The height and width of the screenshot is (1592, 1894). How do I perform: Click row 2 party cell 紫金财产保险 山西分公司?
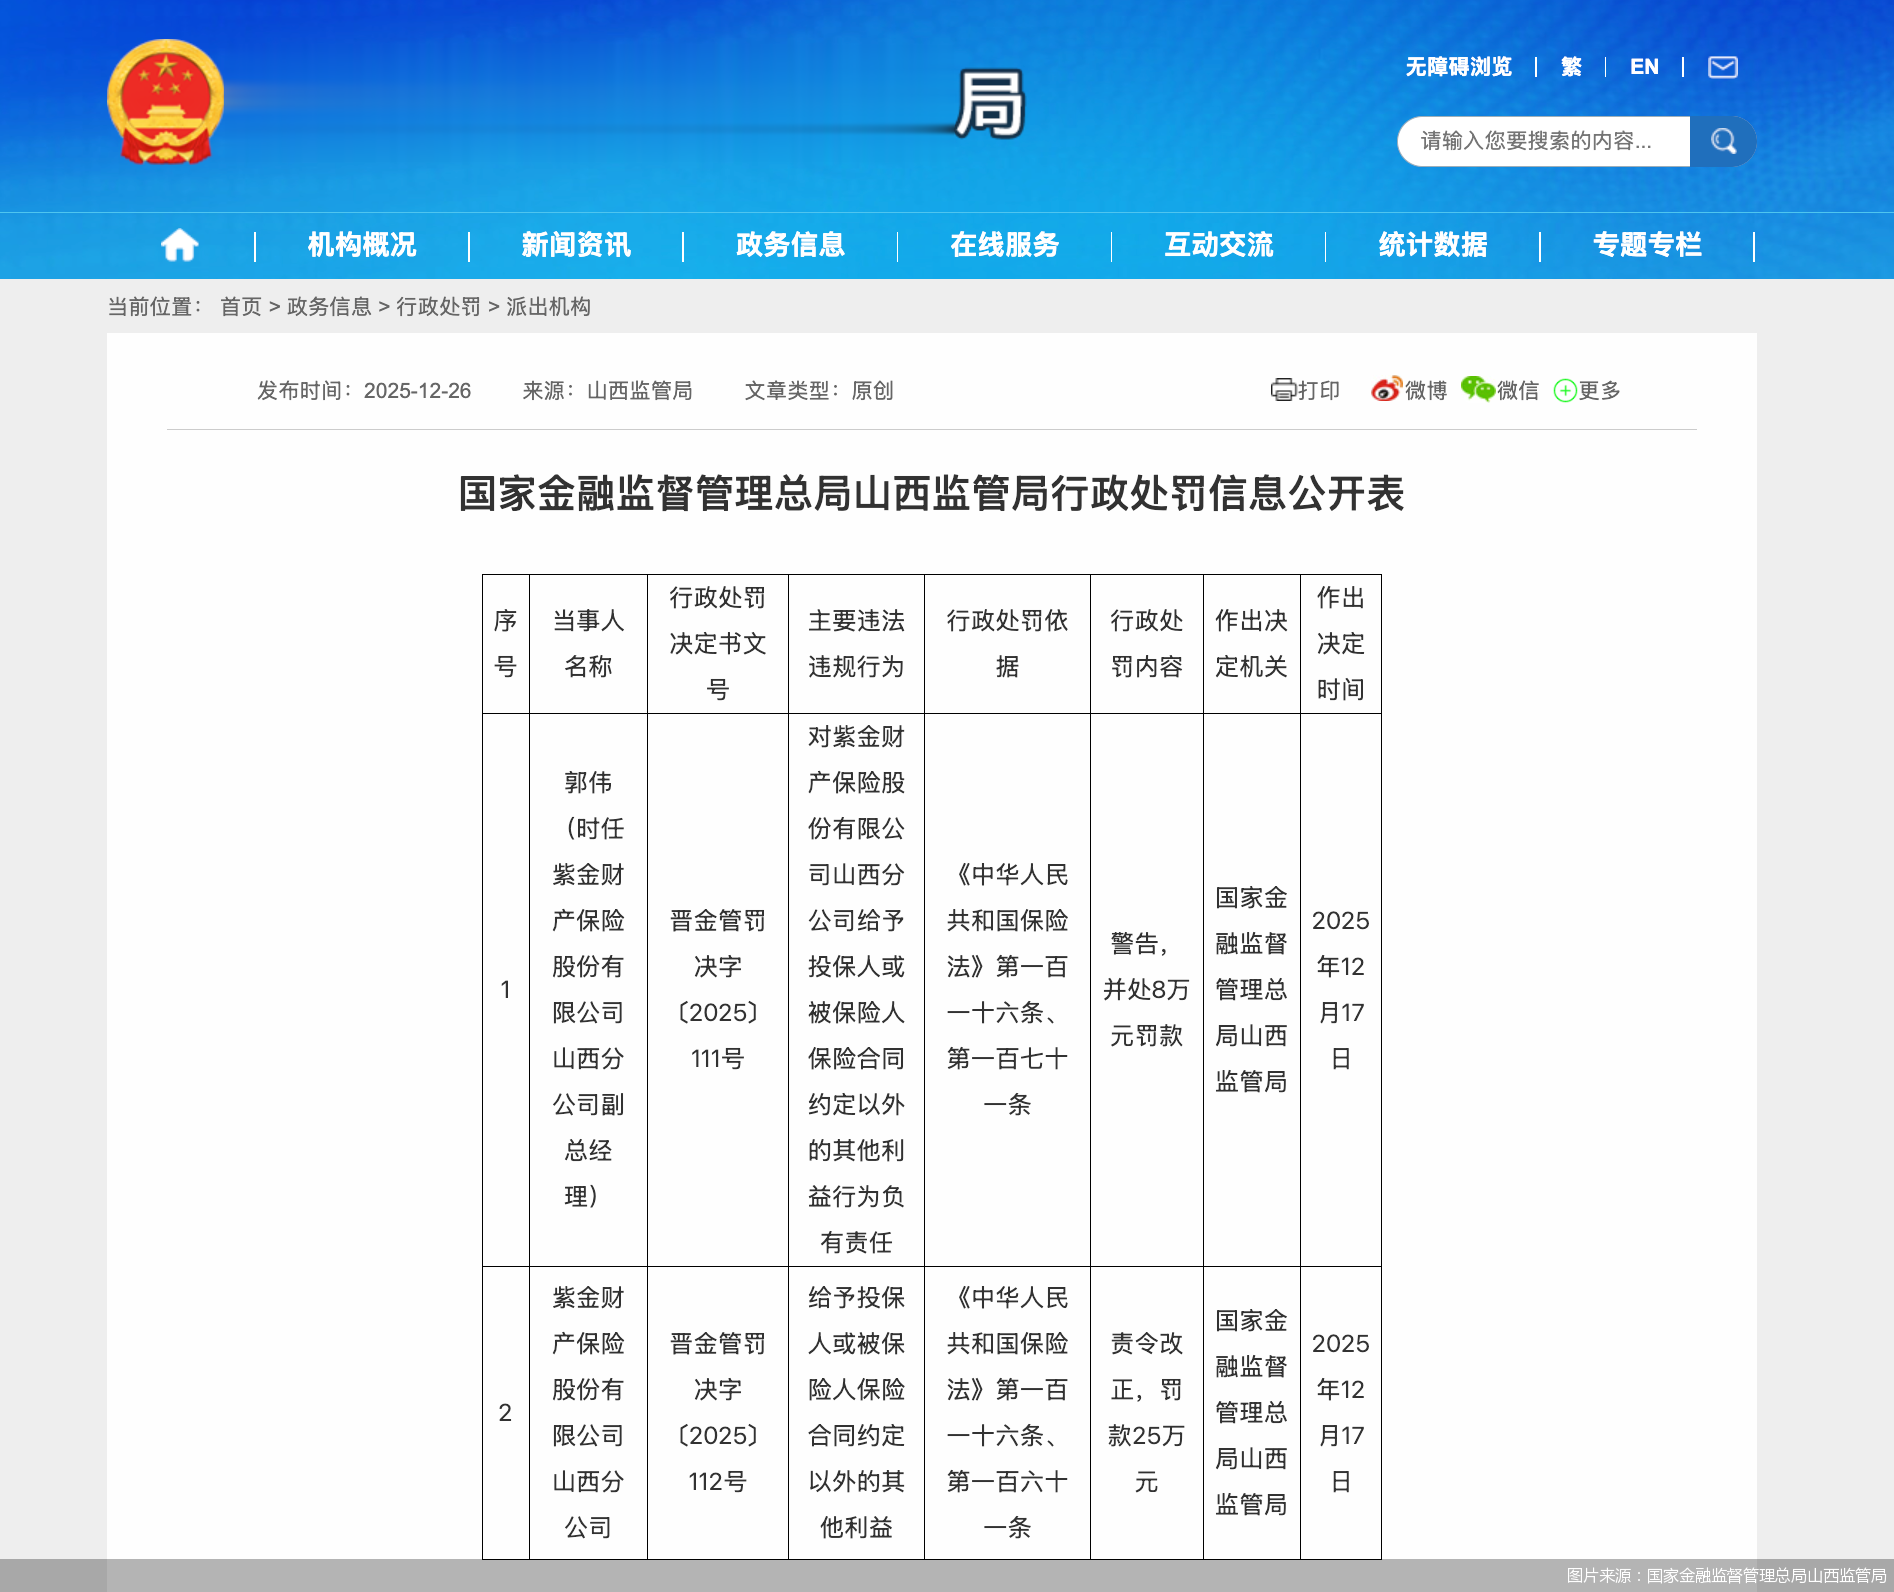(588, 1413)
